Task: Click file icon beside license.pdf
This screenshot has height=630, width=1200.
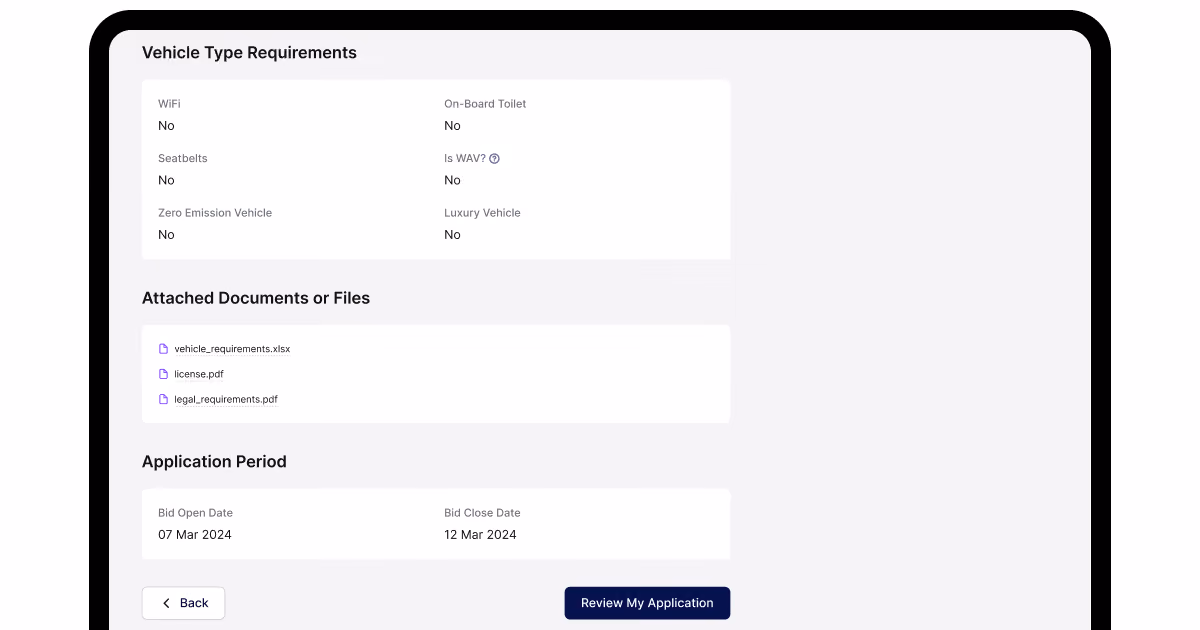Action: coord(164,374)
